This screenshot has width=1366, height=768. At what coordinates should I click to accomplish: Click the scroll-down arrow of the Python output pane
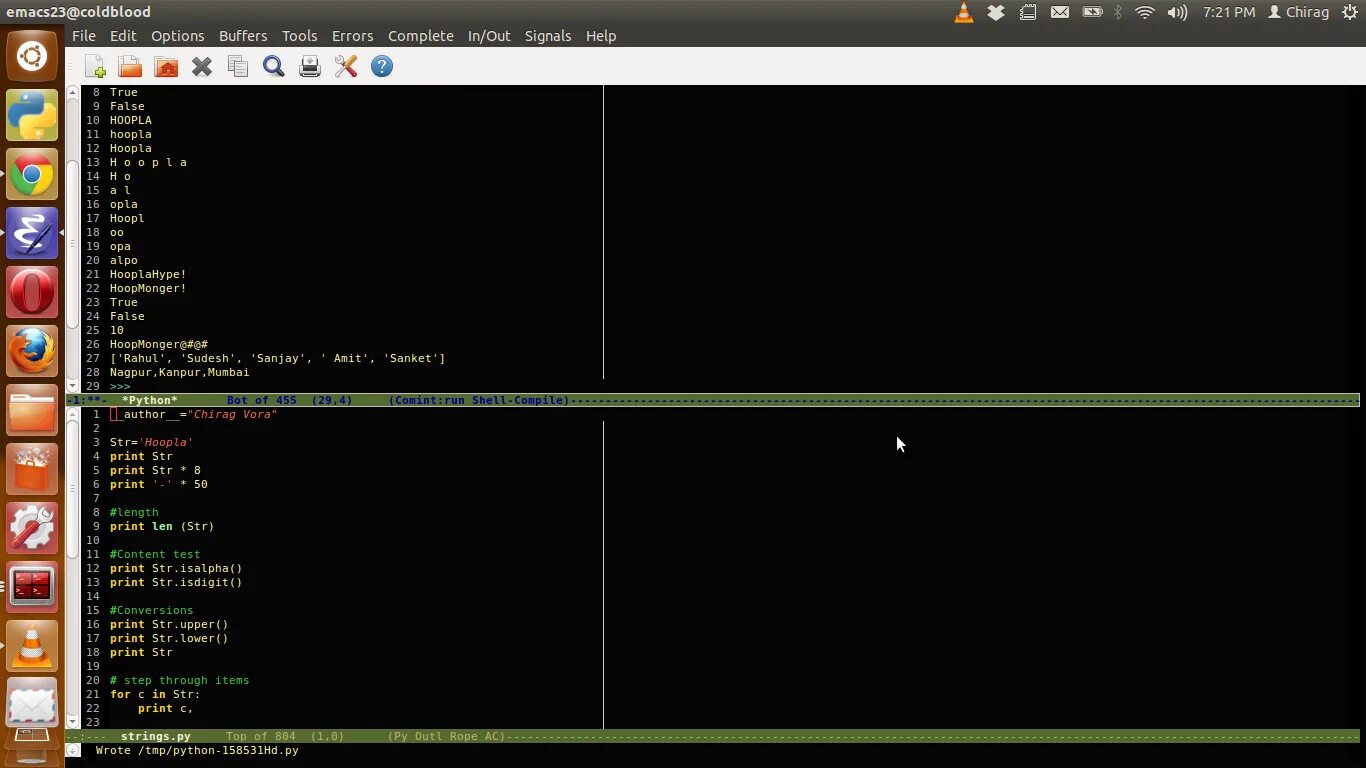pyautogui.click(x=73, y=386)
